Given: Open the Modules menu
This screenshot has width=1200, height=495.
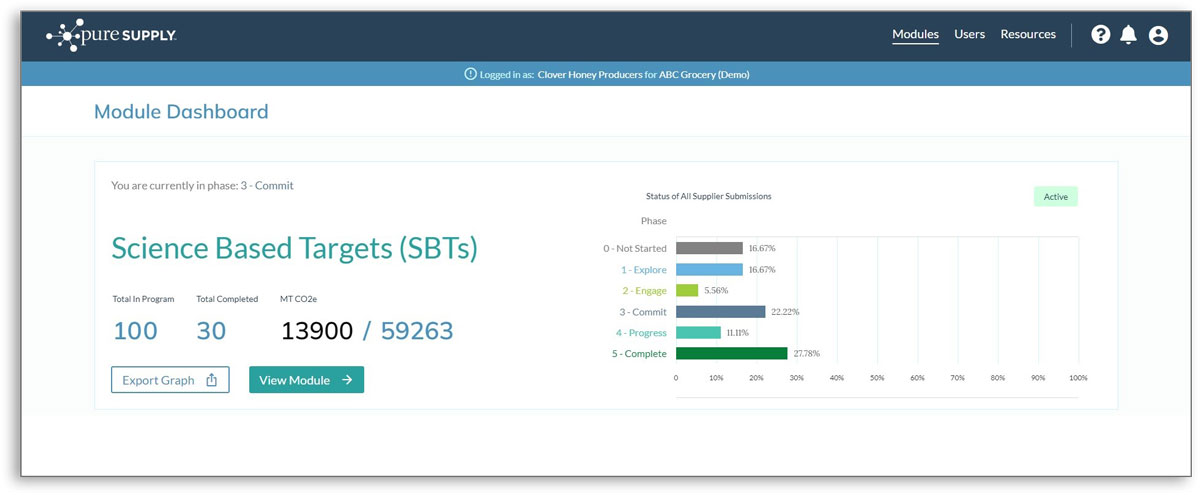Looking at the screenshot, I should pos(915,34).
